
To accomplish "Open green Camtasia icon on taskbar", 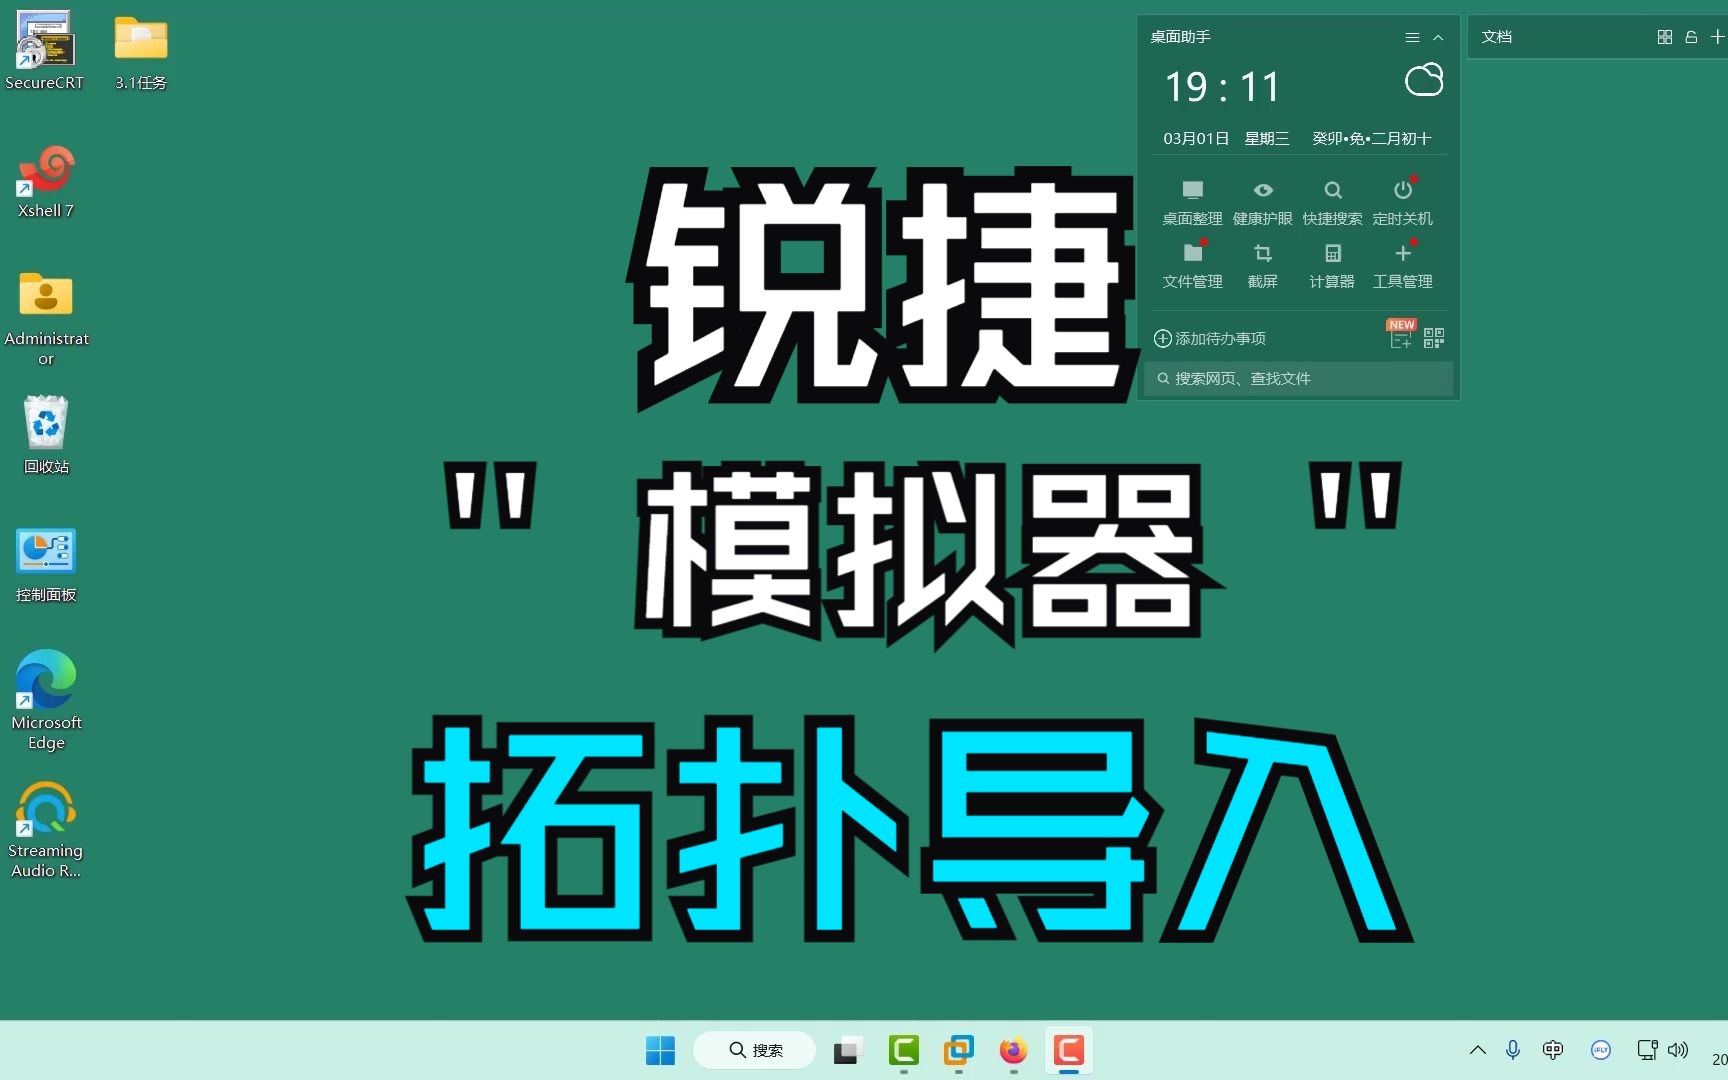I will click(904, 1050).
